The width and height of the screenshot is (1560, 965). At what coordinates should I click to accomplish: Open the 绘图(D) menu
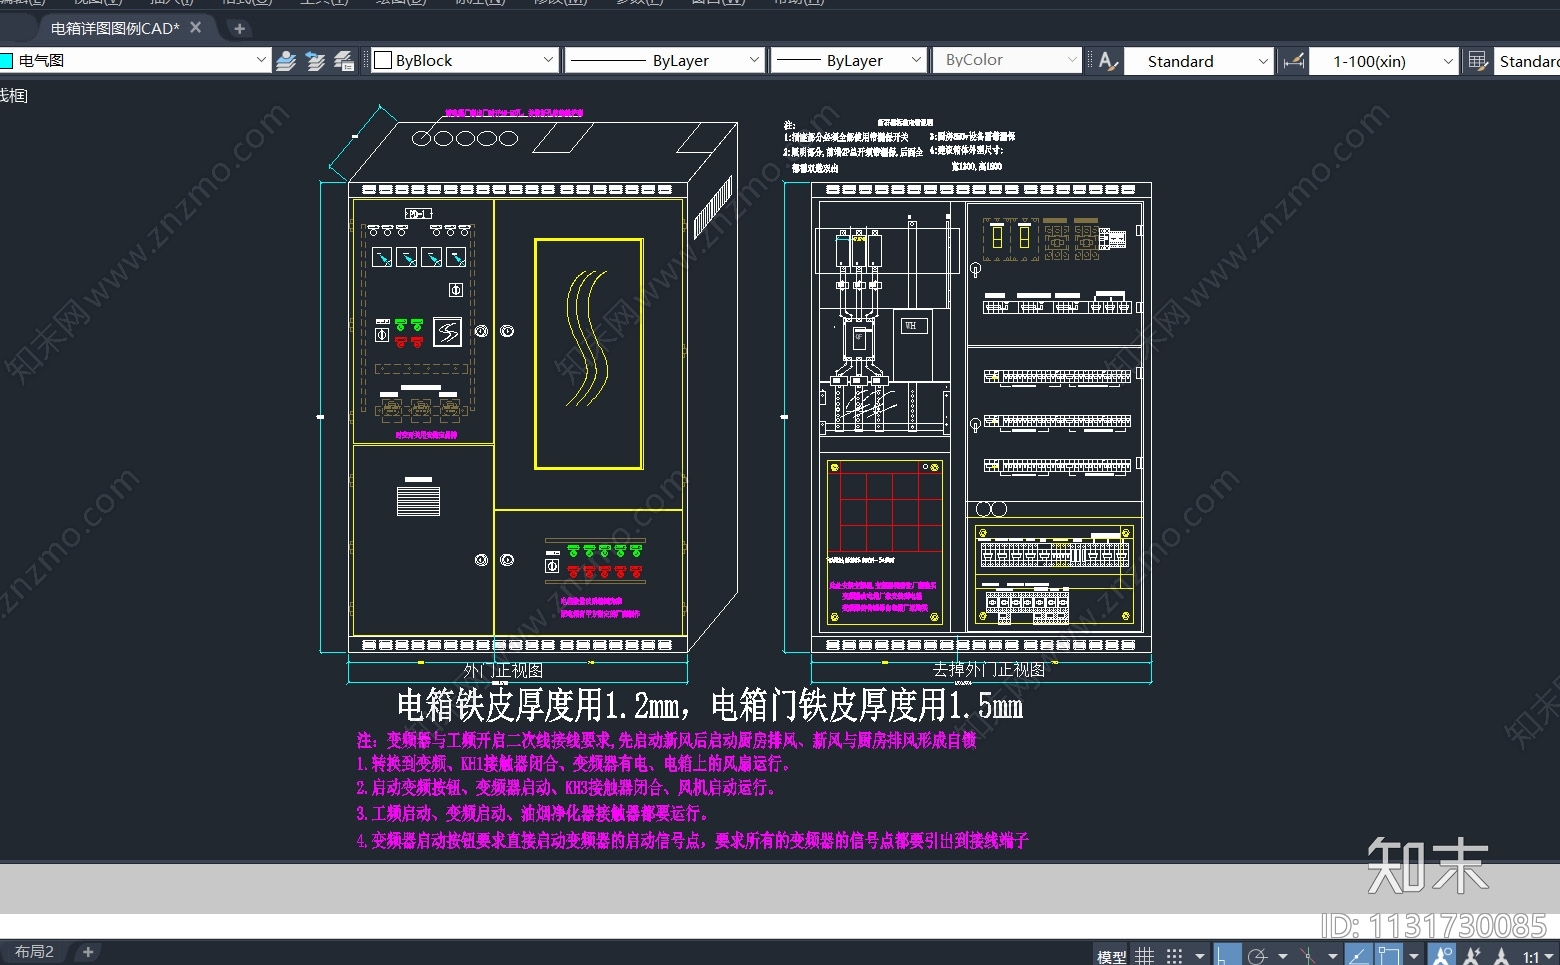tap(400, 4)
